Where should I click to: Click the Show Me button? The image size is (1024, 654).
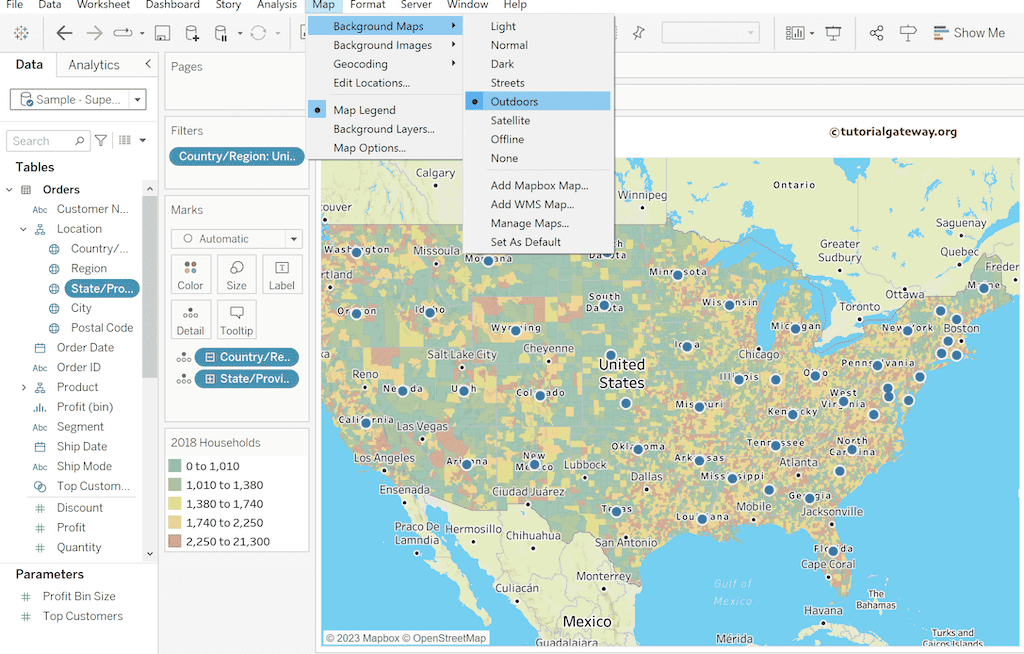[x=969, y=32]
